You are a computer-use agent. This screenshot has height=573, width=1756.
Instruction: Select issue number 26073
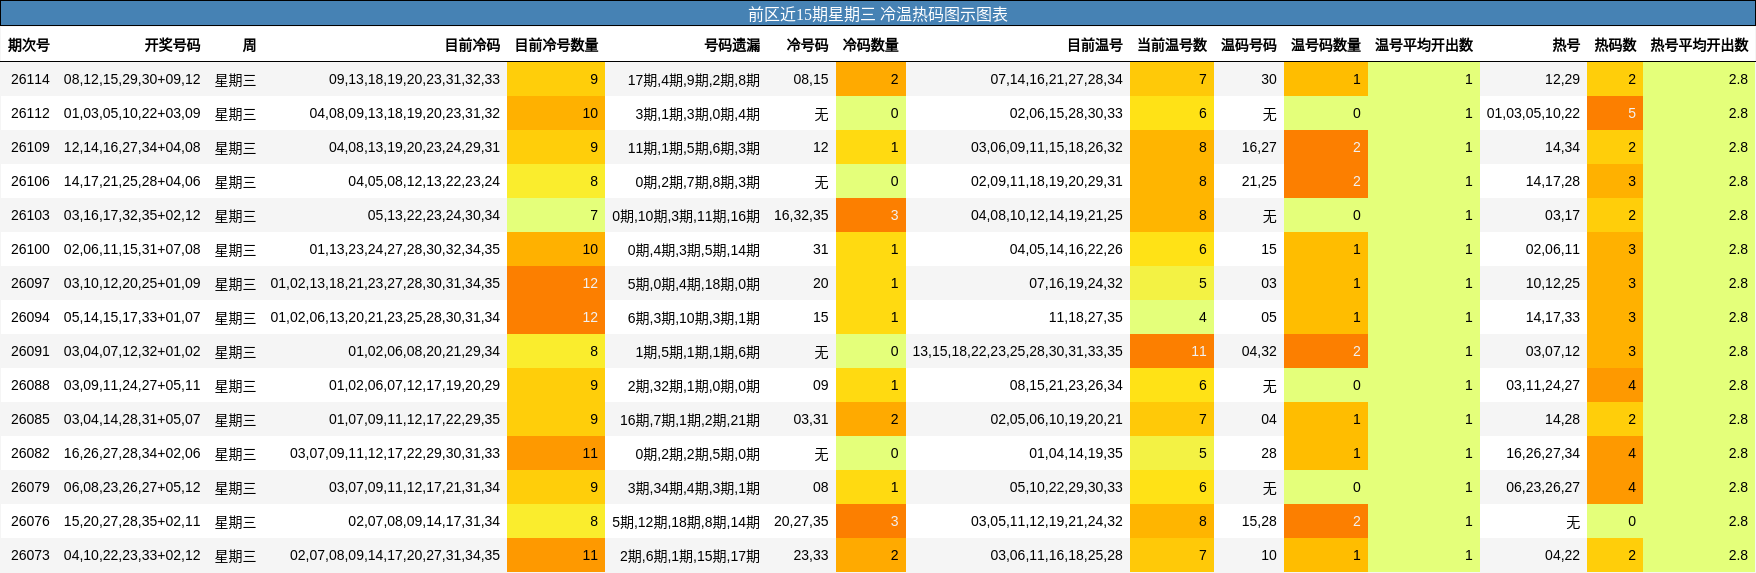(30, 555)
